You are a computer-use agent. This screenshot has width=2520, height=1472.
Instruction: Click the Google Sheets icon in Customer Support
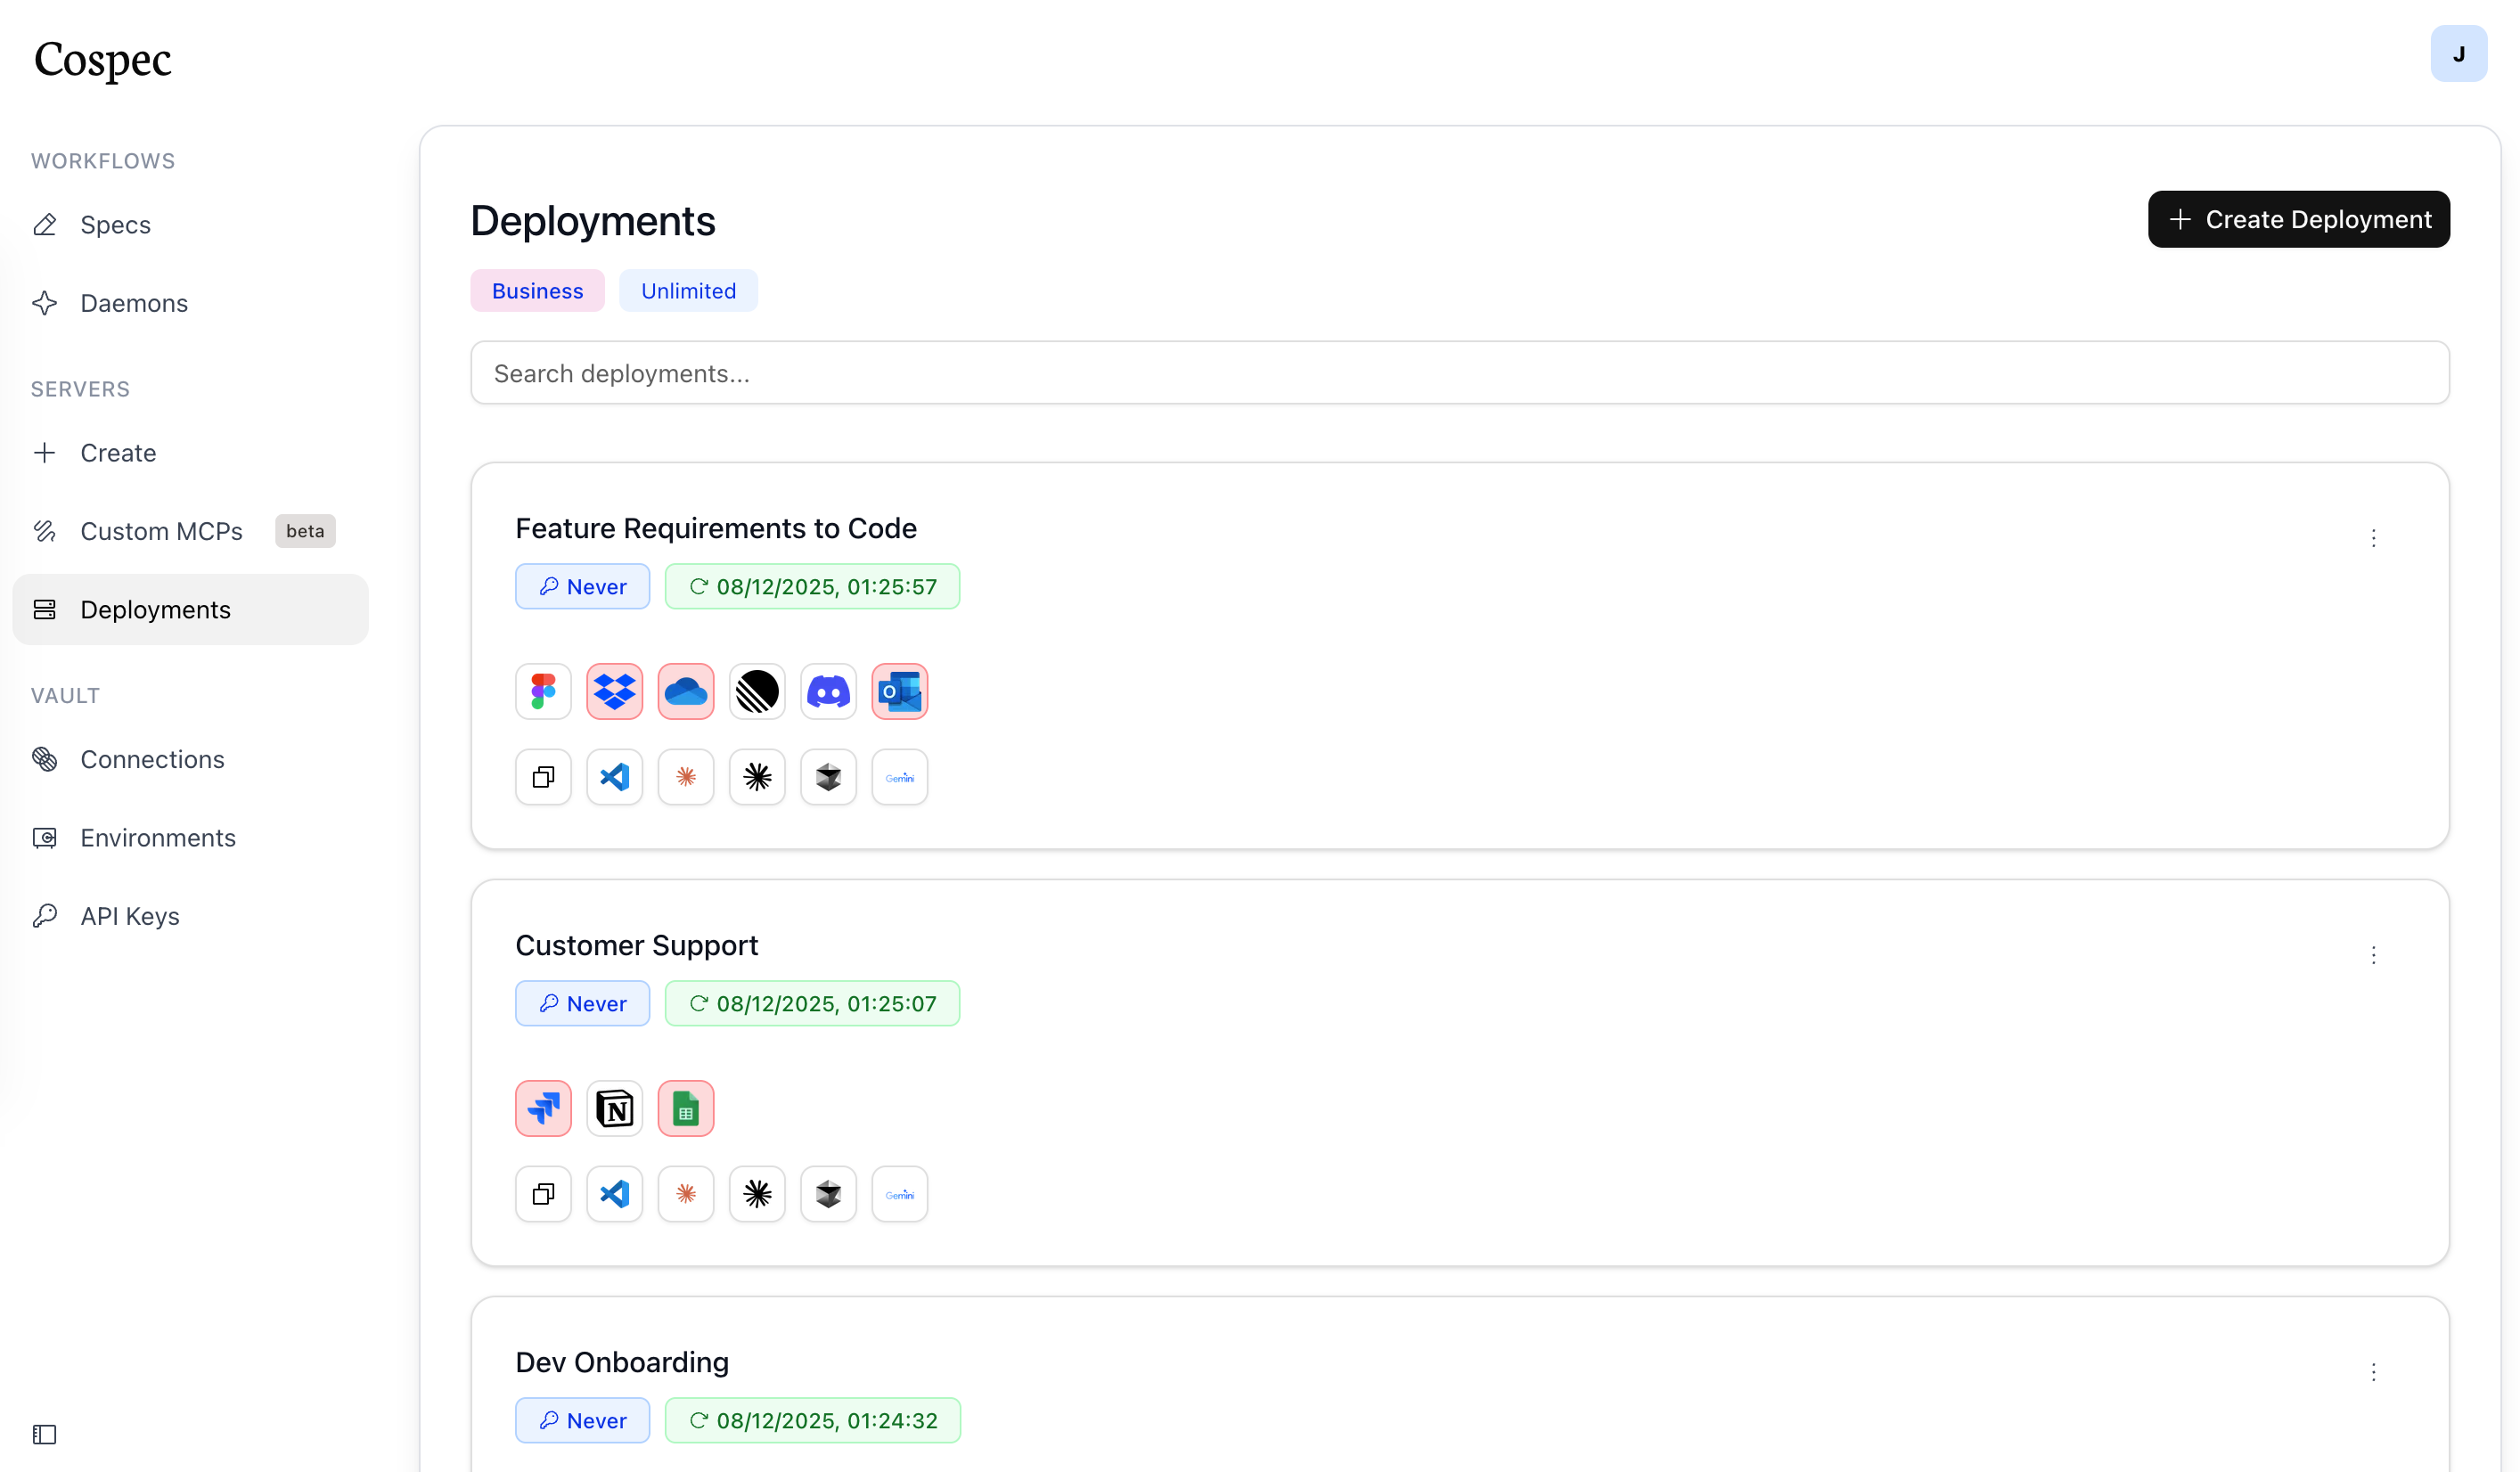pyautogui.click(x=686, y=1108)
